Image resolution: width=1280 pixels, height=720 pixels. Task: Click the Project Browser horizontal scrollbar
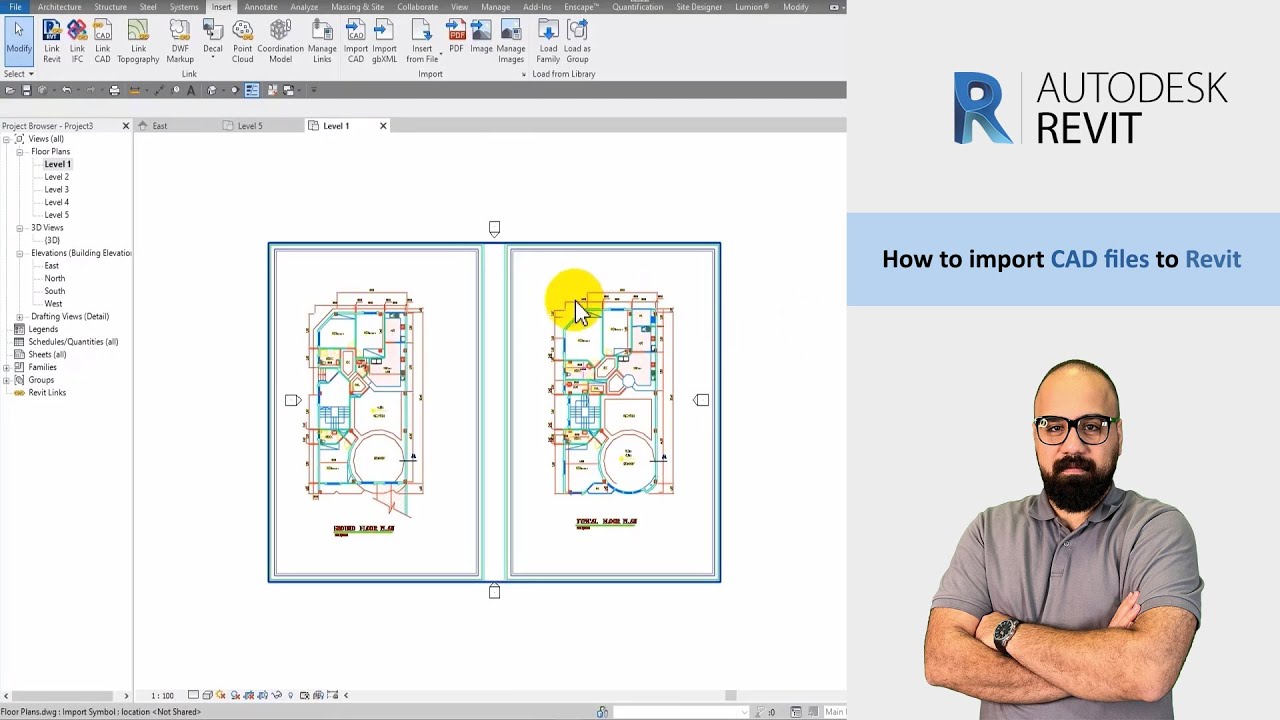tap(64, 695)
